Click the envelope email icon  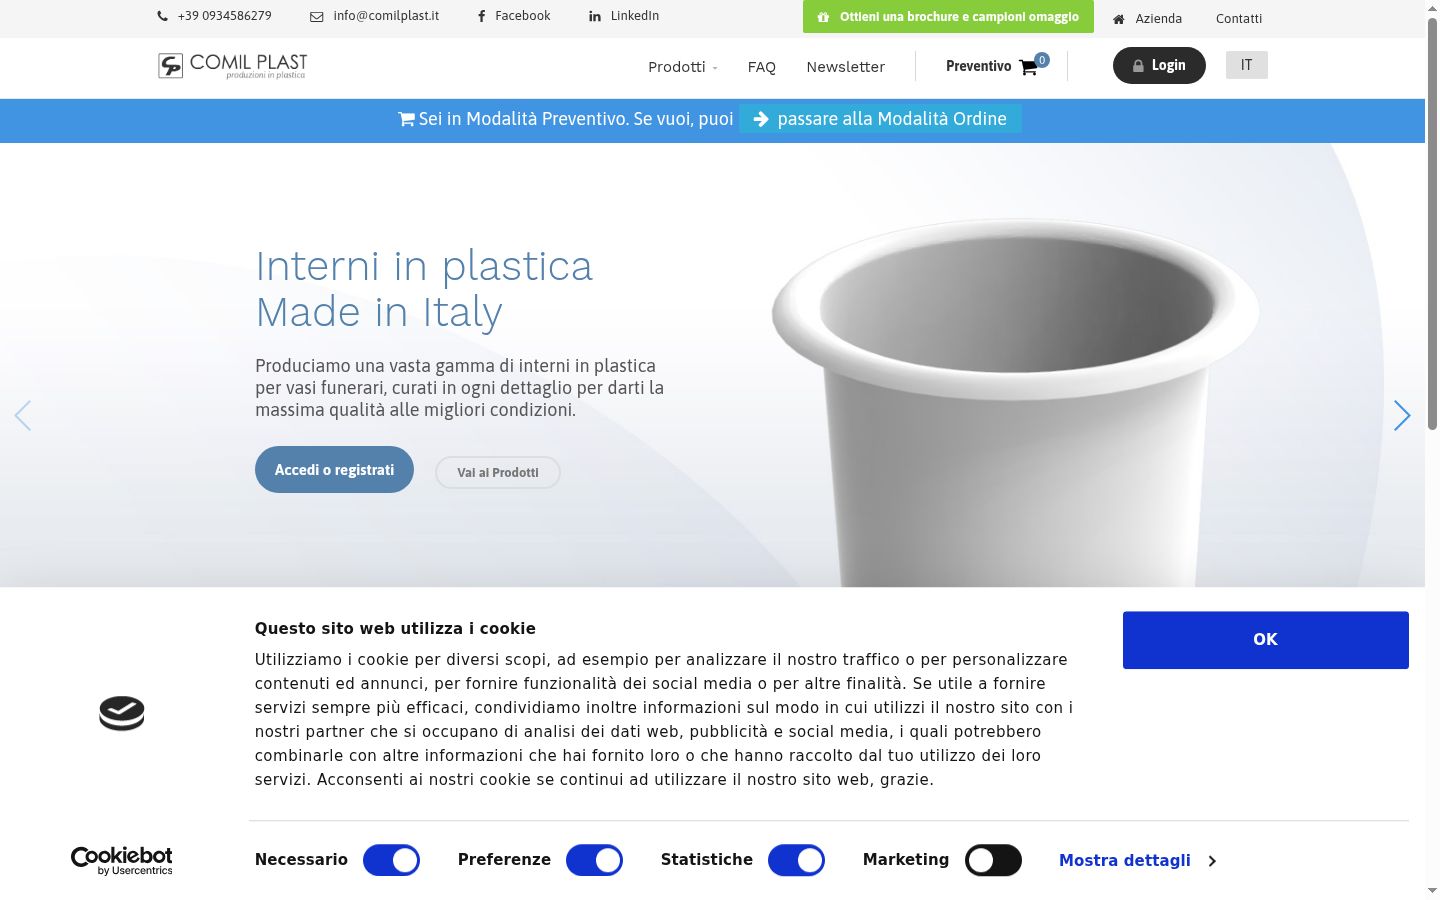pyautogui.click(x=317, y=16)
